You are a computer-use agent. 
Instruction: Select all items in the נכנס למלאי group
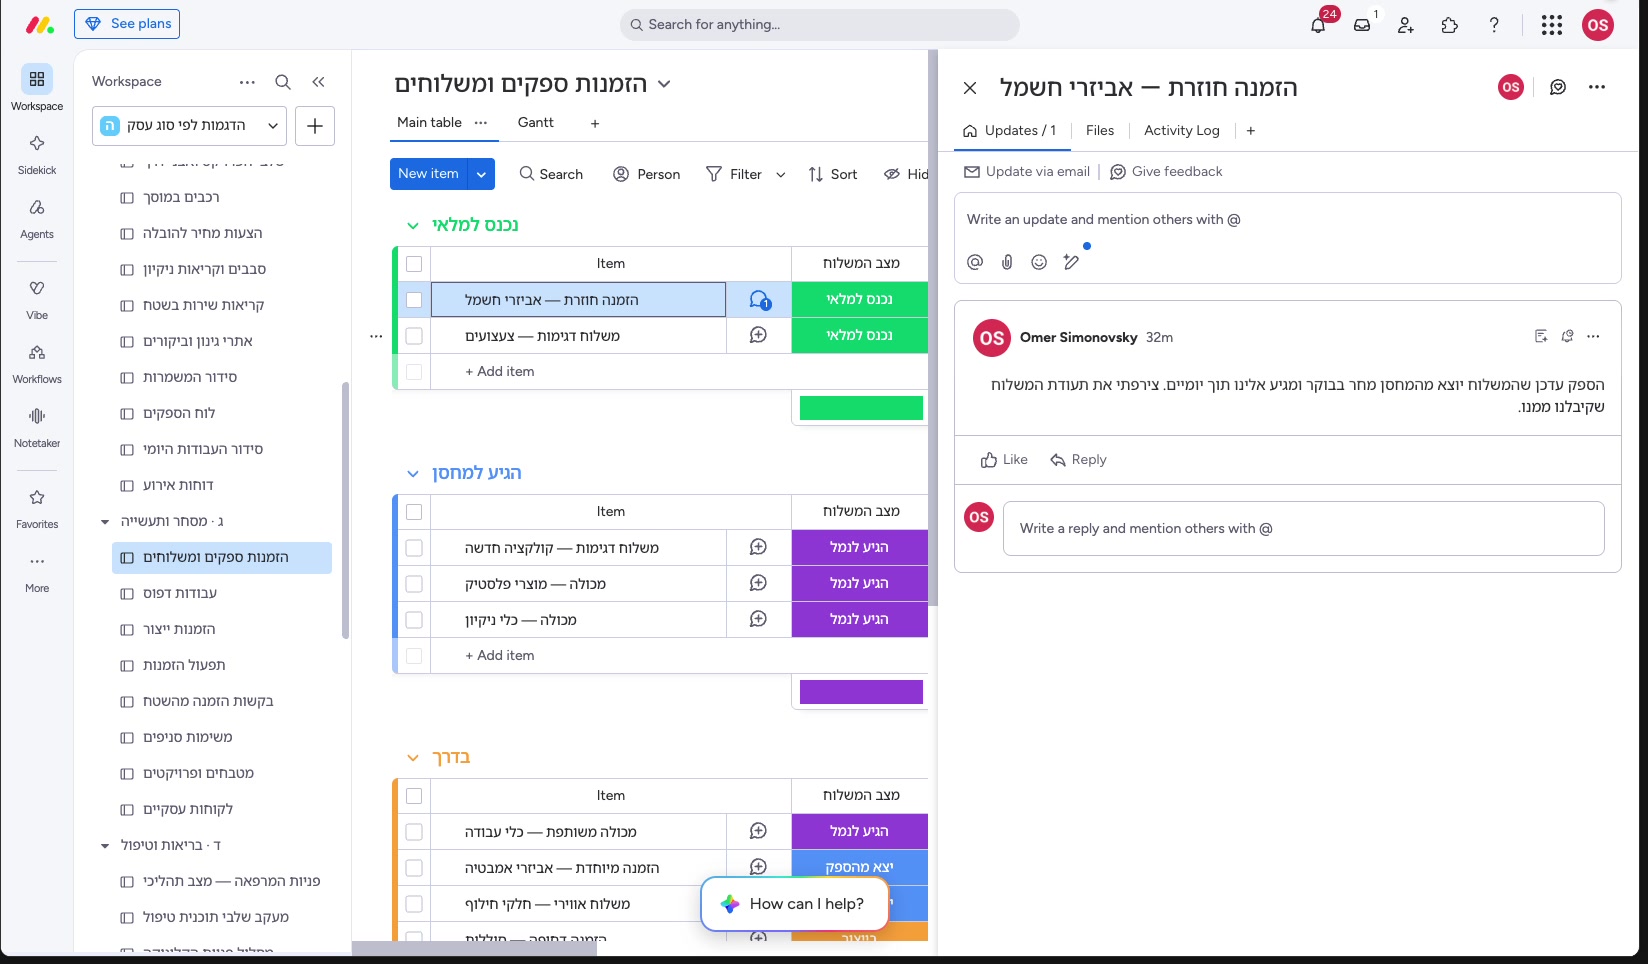[414, 264]
